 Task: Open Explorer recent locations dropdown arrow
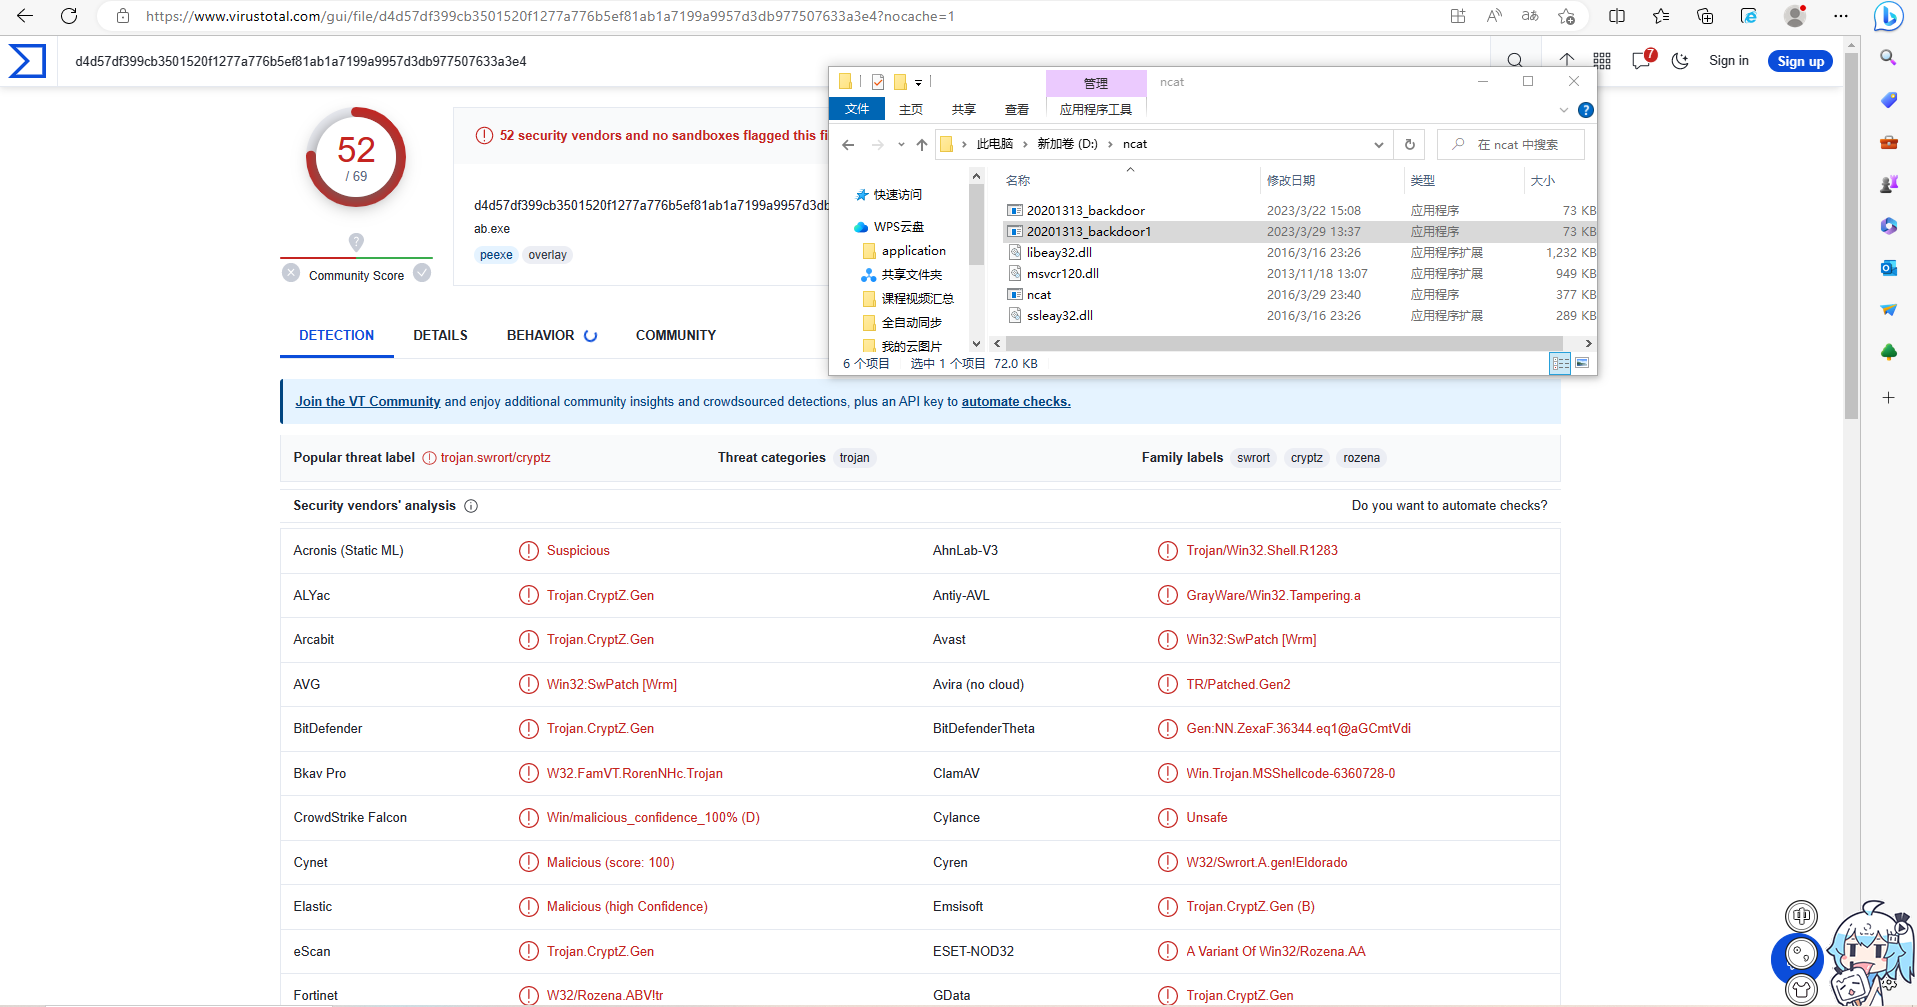pyautogui.click(x=901, y=145)
